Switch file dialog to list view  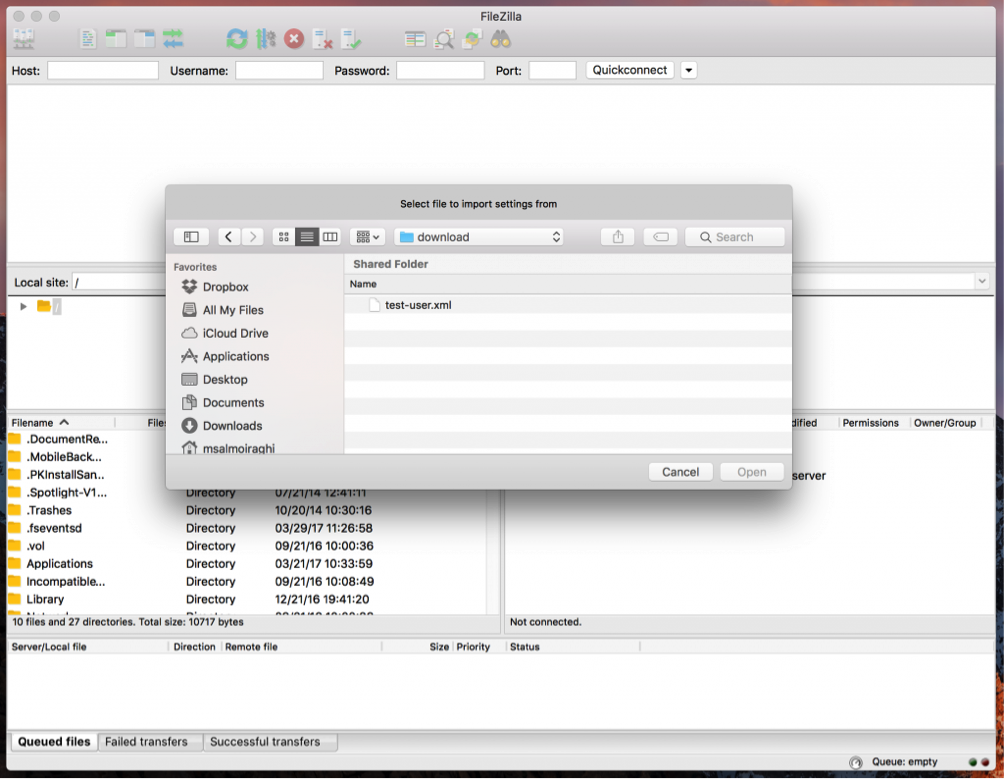point(307,237)
